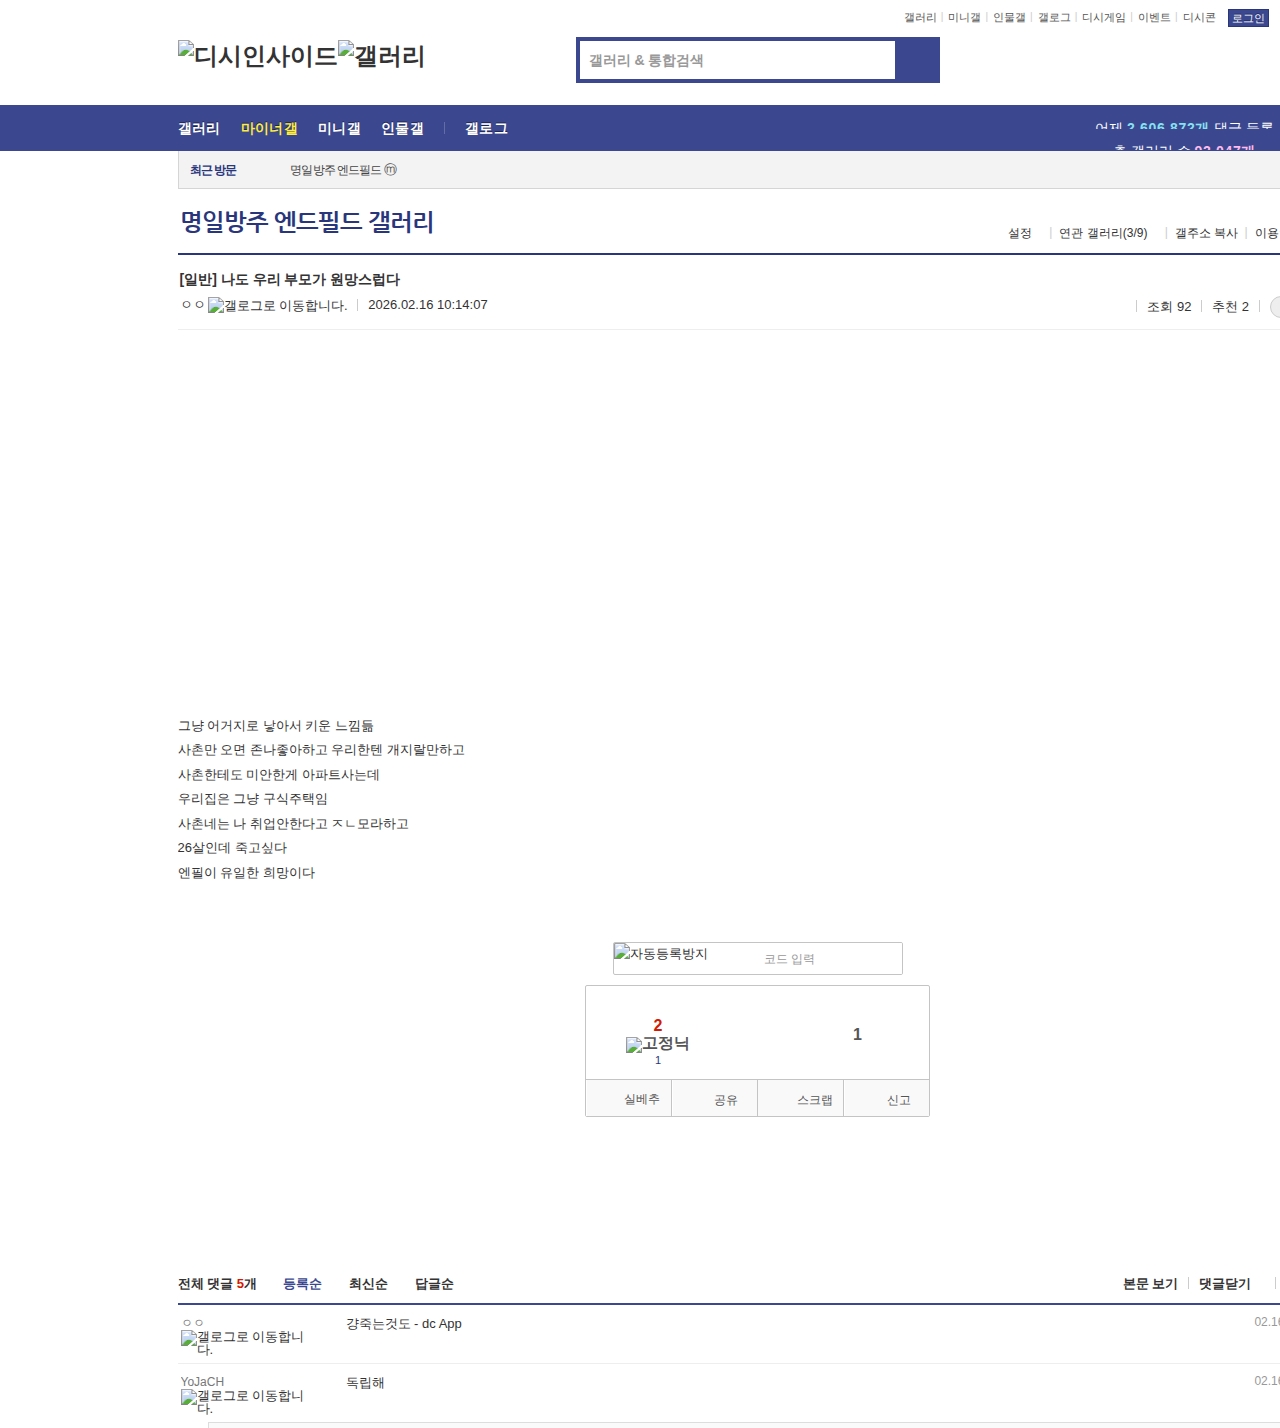The width and height of the screenshot is (1280, 1428).
Task: Click the 신고 report button
Action: pos(898,1100)
